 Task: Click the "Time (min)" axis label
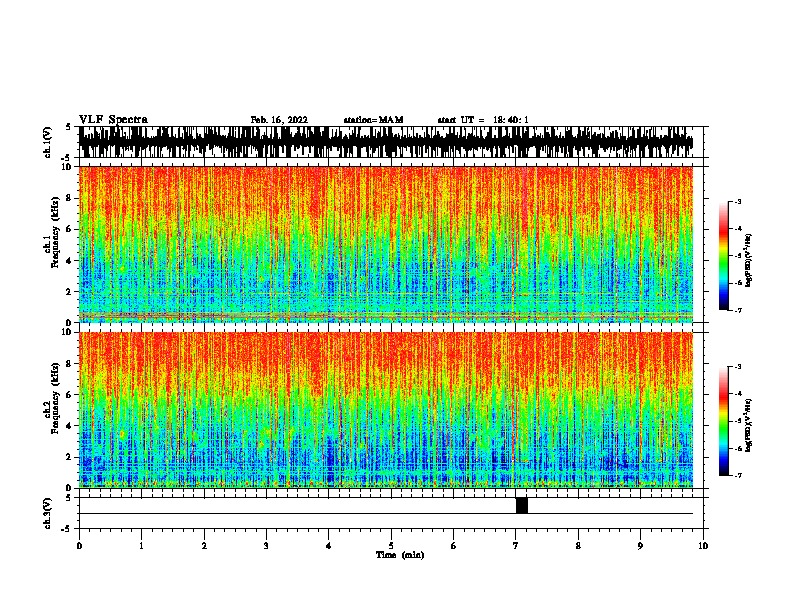point(400,555)
